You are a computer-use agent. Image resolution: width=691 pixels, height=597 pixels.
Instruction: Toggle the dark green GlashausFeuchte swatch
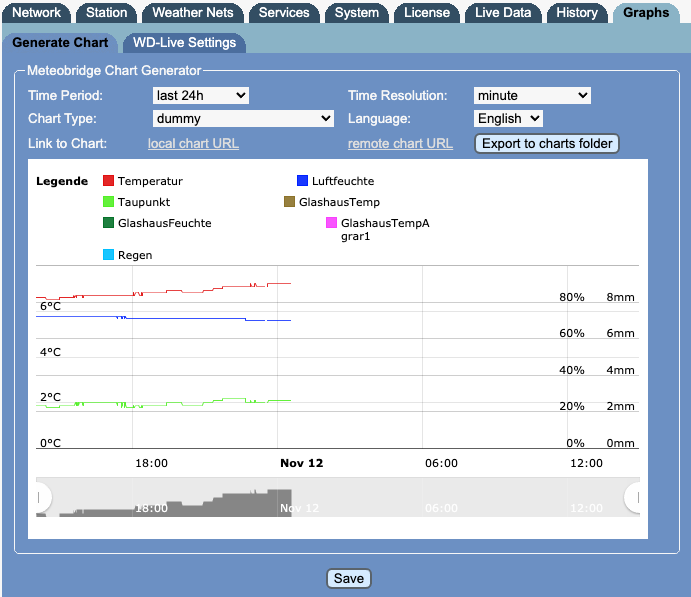point(109,223)
